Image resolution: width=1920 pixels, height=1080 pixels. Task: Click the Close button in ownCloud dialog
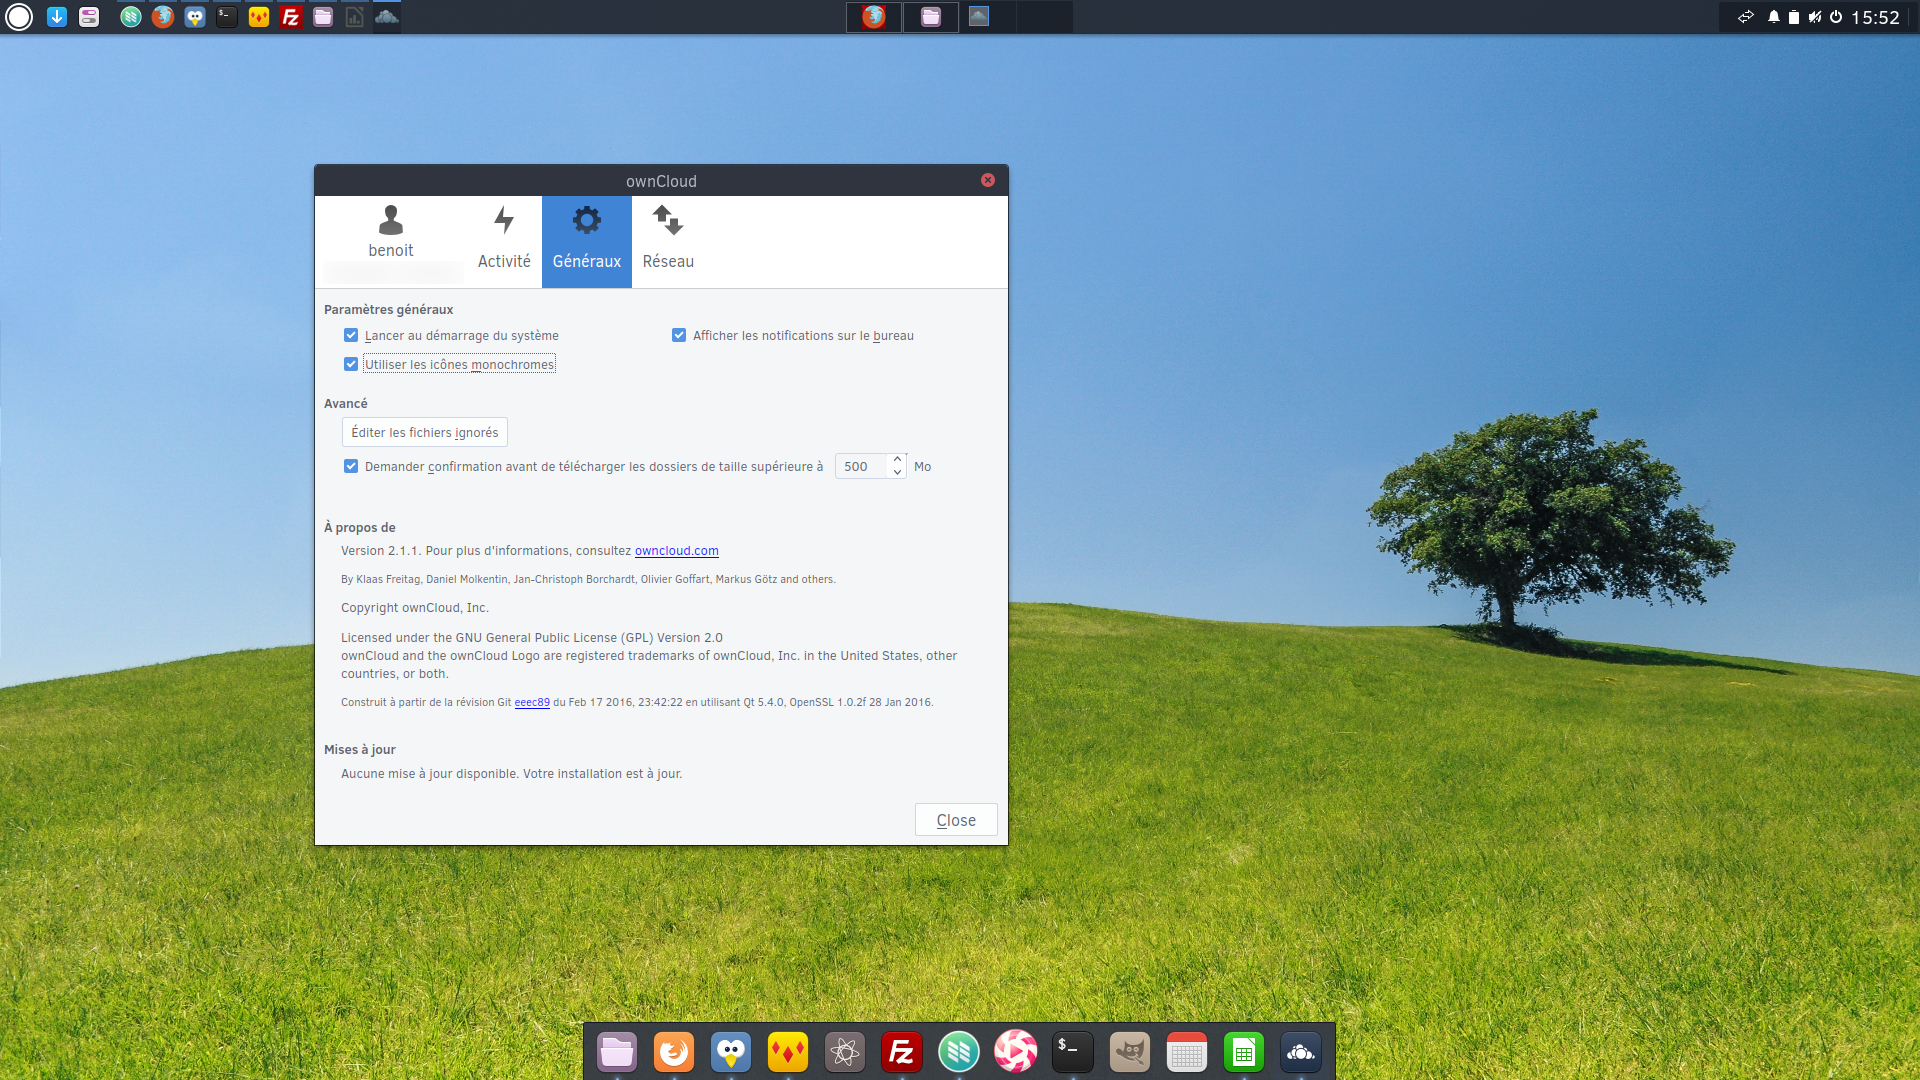(956, 820)
